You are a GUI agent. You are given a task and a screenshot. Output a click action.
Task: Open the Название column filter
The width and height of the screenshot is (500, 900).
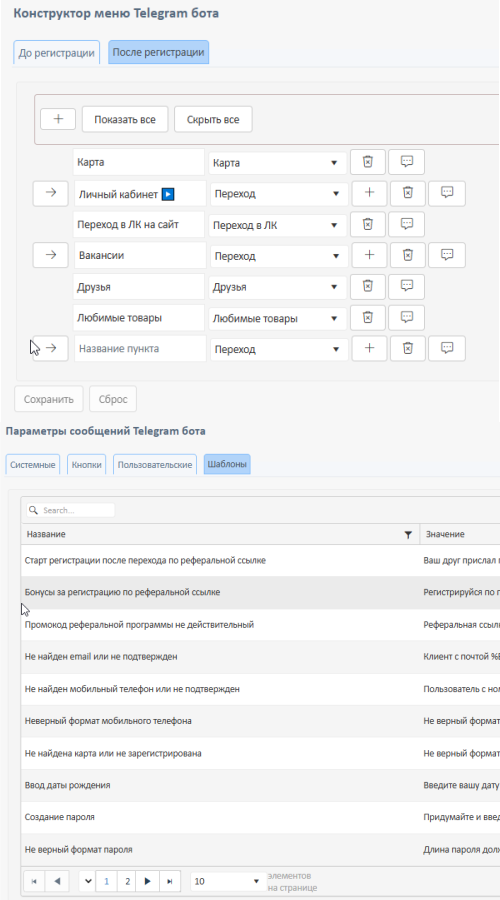click(408, 535)
